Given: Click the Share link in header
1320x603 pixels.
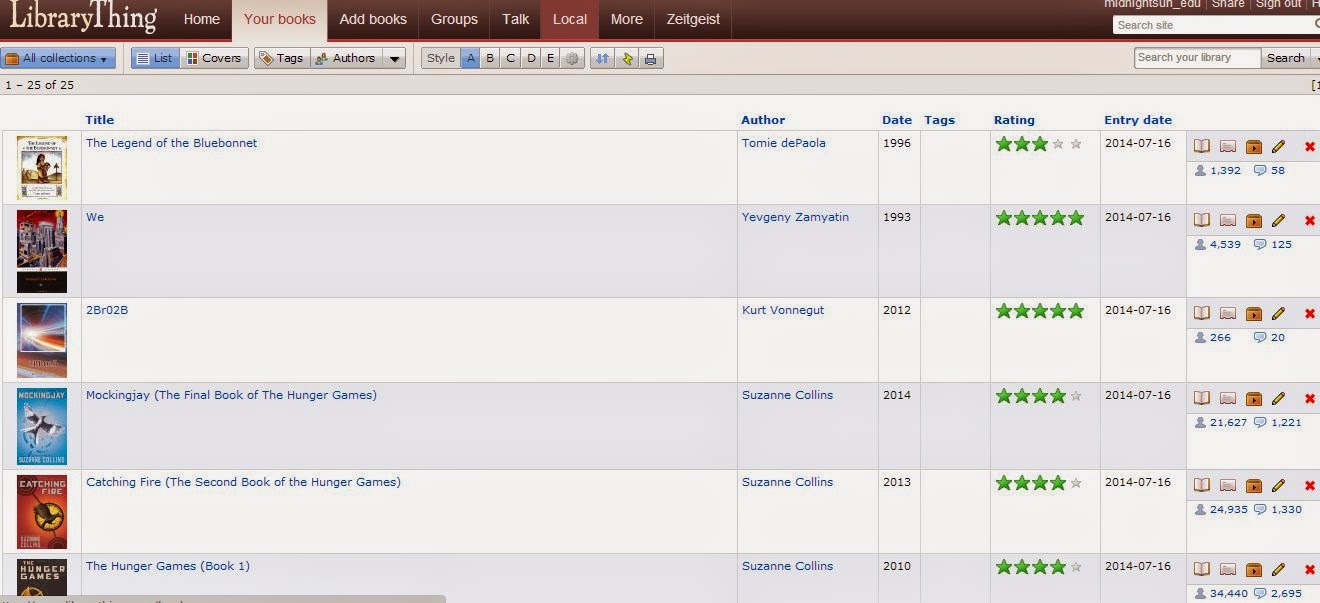Looking at the screenshot, I should 1228,4.
